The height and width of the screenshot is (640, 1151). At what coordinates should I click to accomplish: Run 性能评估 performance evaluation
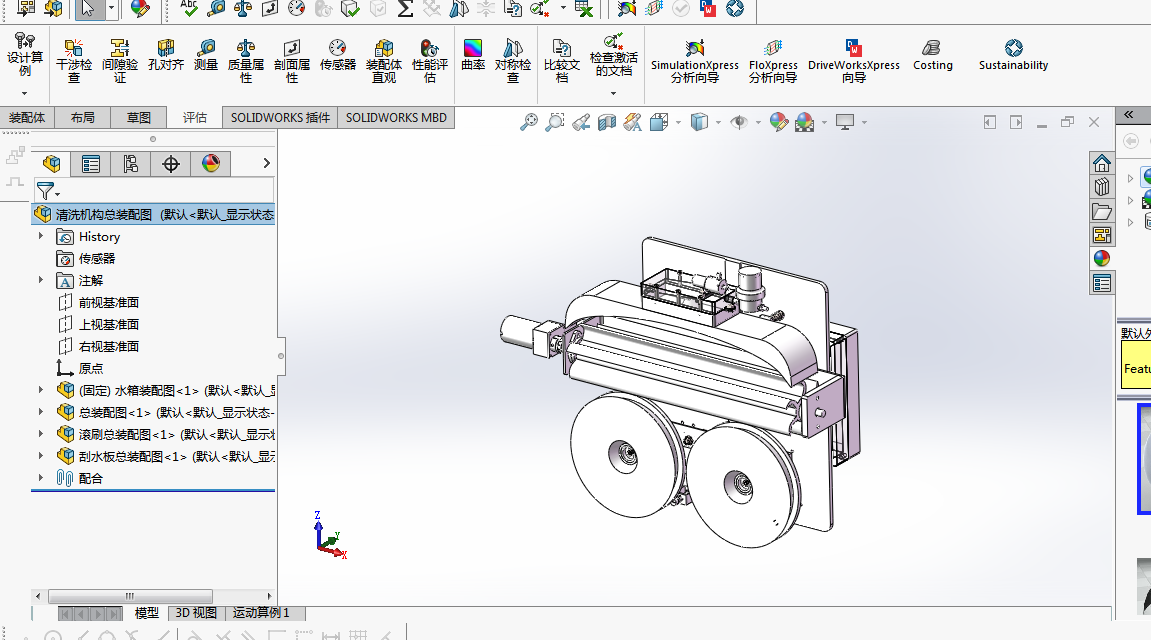(429, 61)
